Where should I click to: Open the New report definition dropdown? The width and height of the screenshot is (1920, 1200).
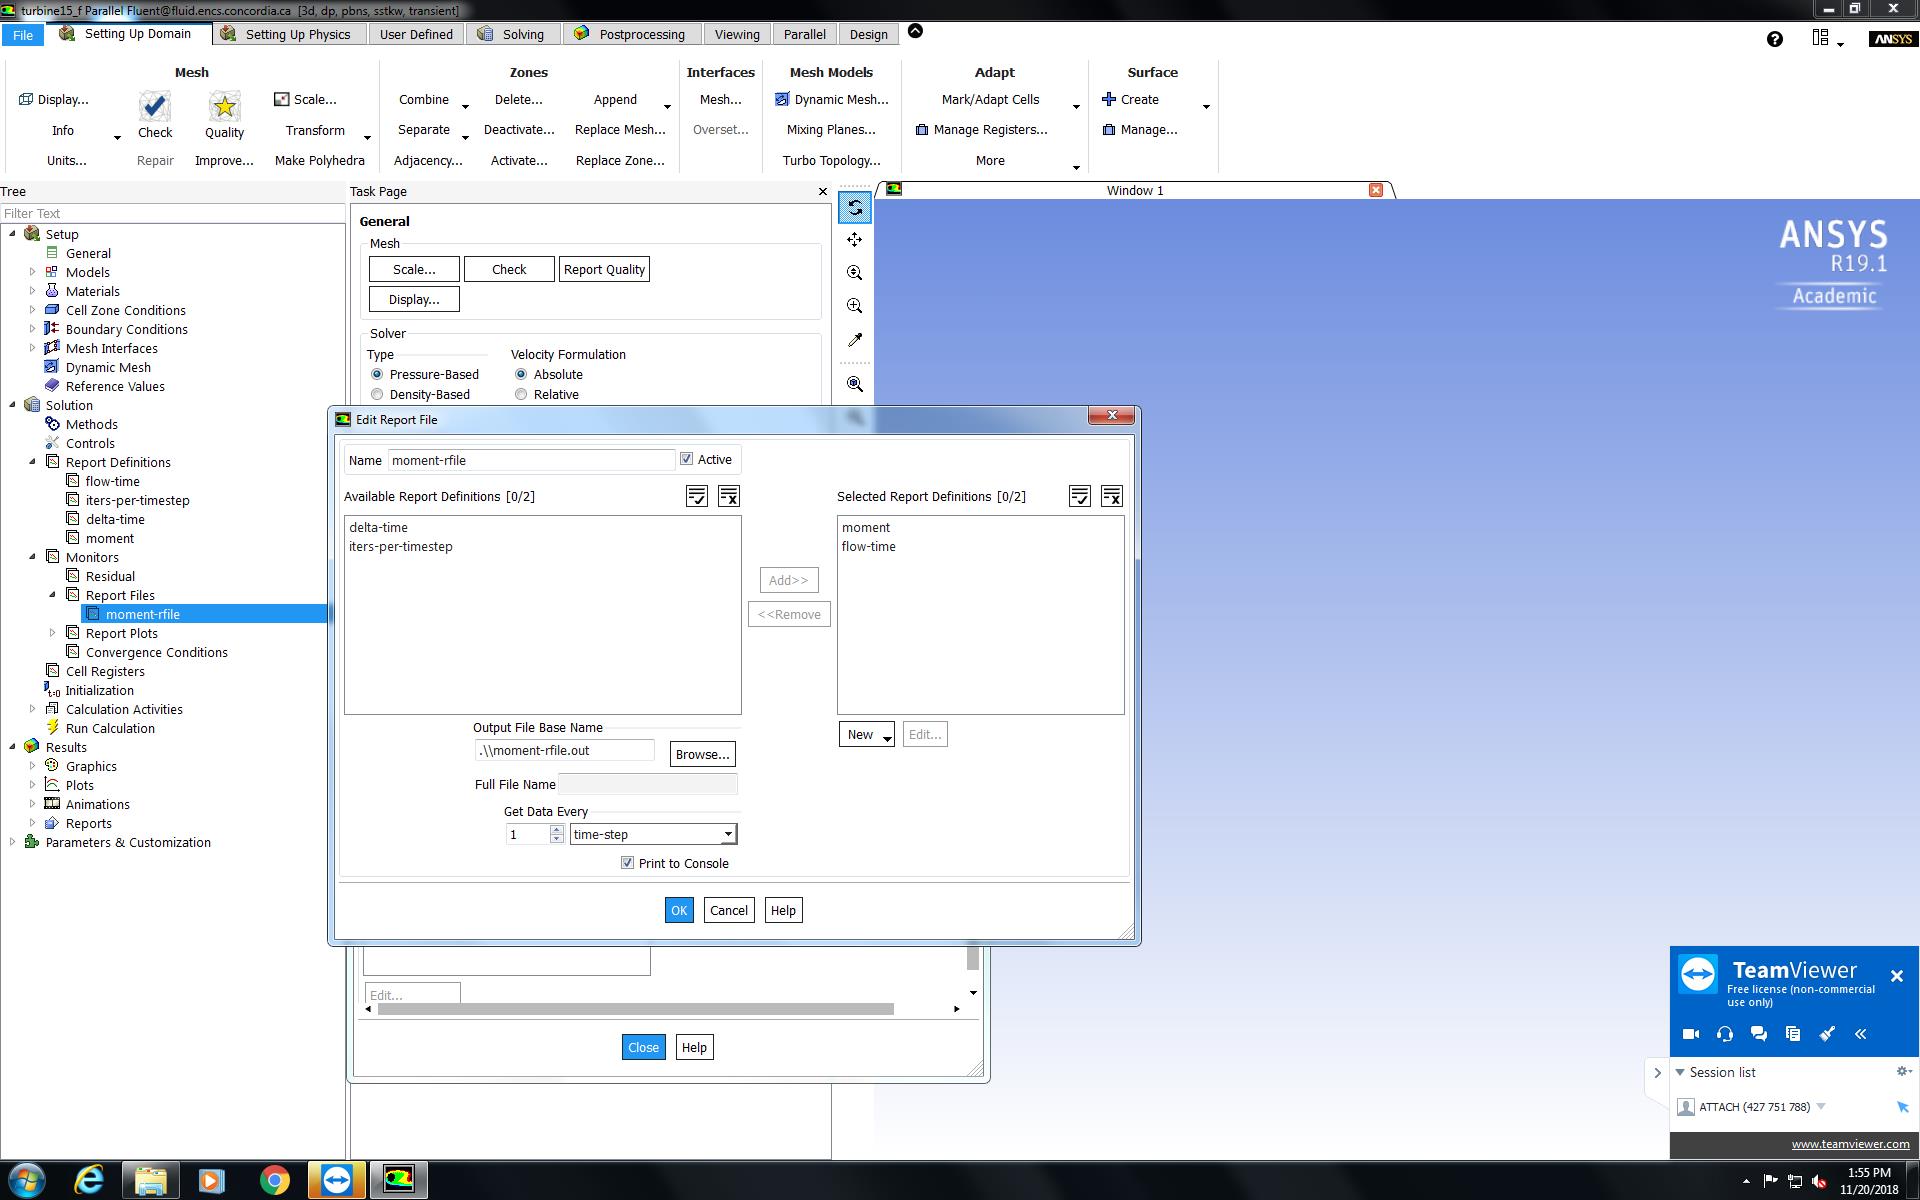(x=866, y=735)
